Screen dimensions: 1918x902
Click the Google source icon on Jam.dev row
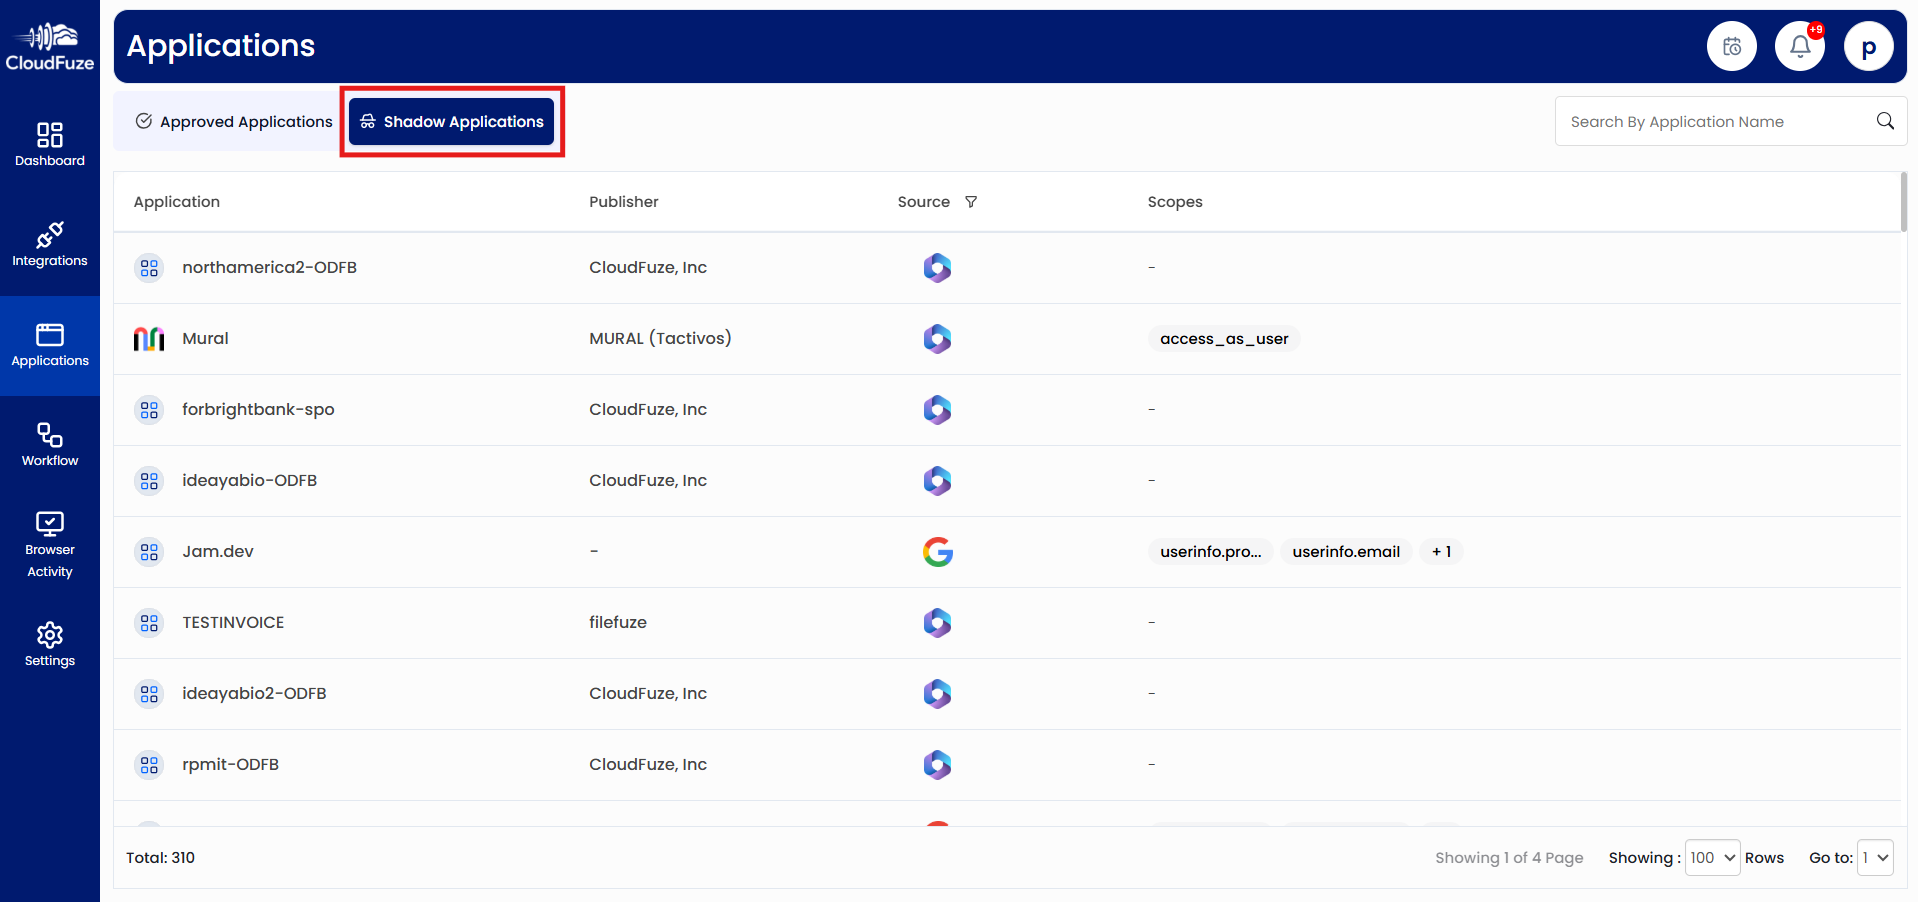pos(937,551)
